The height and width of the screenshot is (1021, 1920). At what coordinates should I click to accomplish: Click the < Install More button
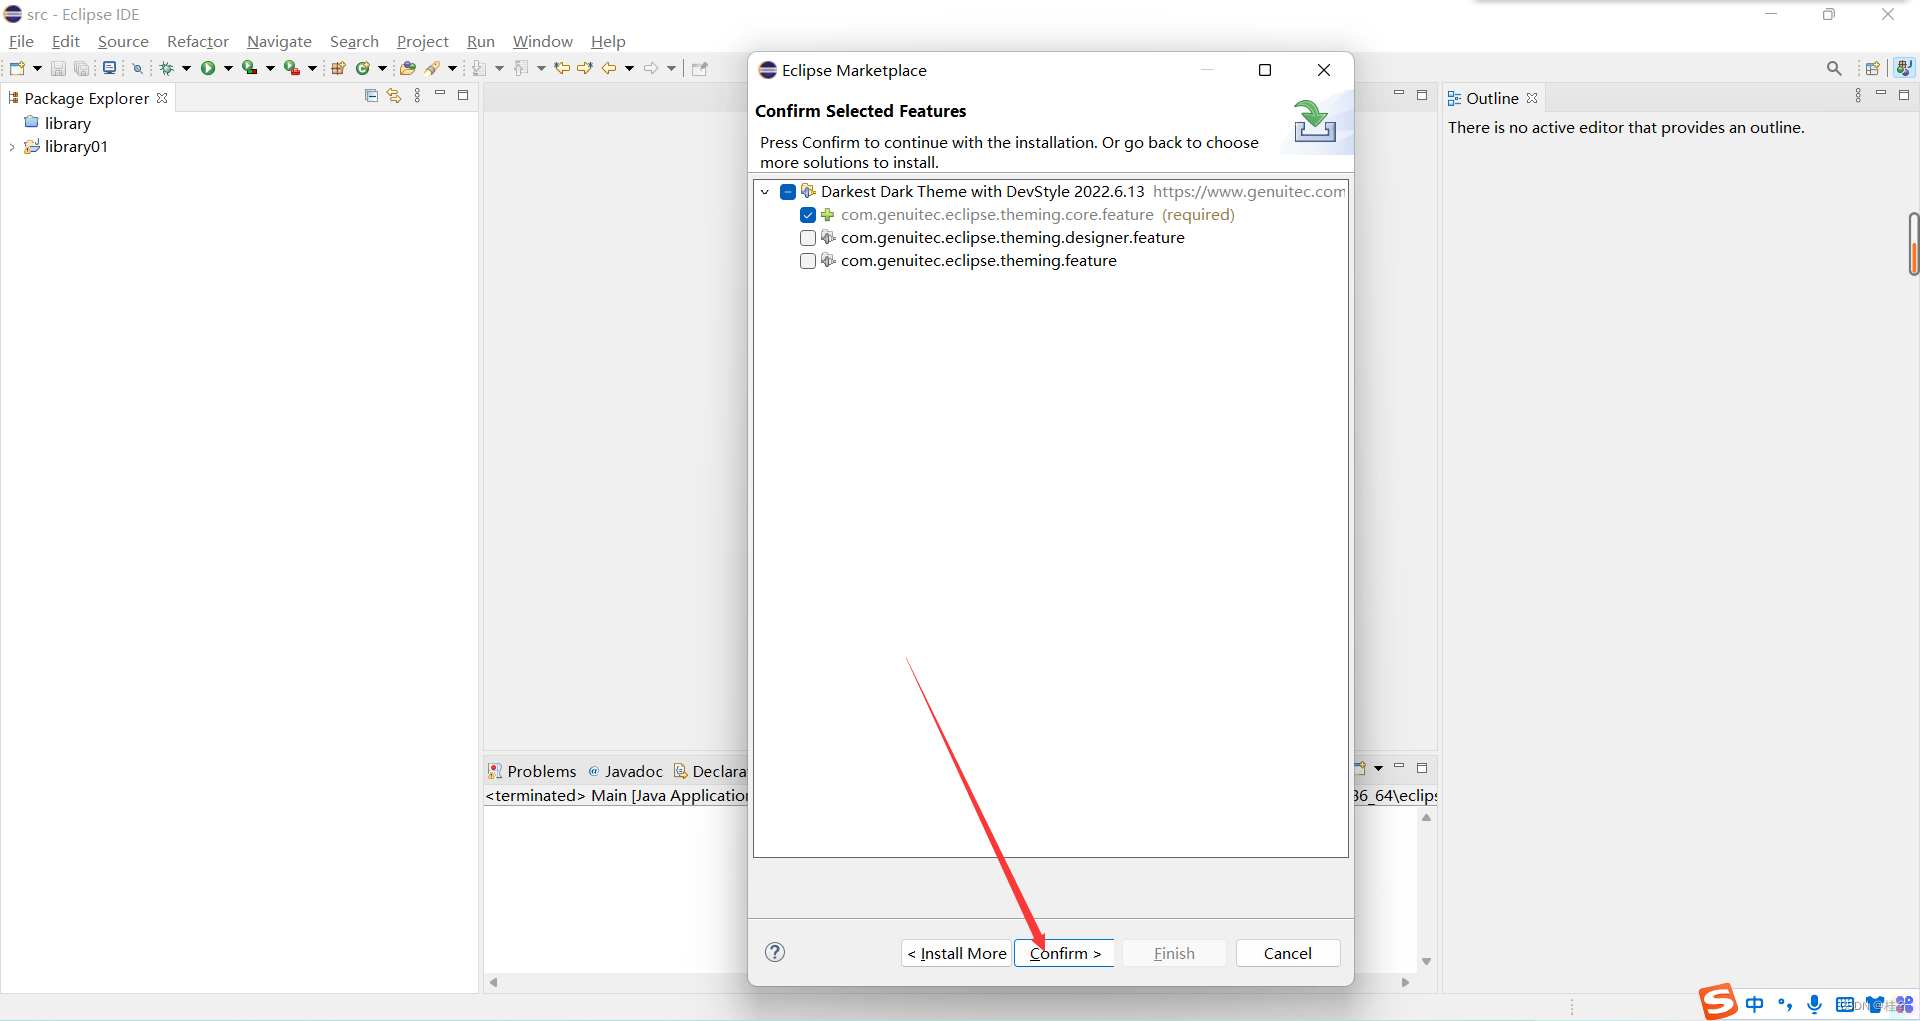point(957,953)
